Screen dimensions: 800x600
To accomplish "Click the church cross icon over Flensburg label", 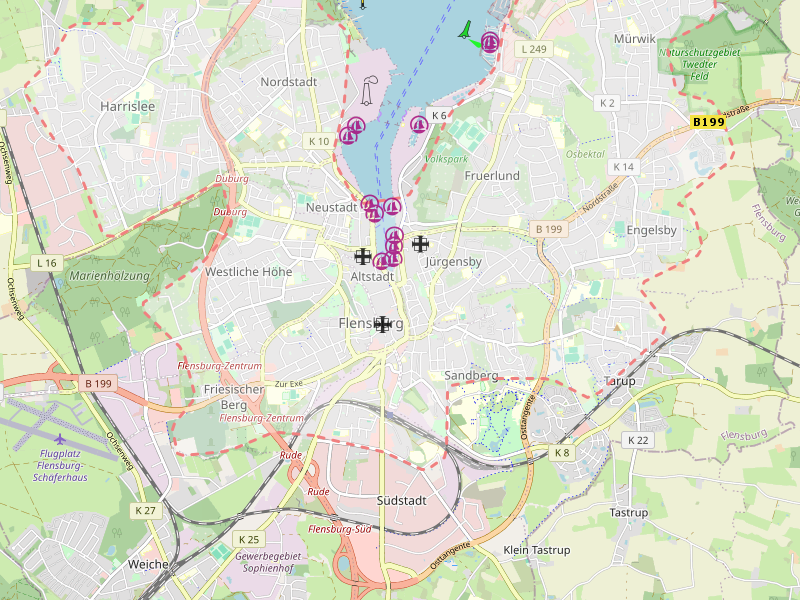I will coord(382,323).
